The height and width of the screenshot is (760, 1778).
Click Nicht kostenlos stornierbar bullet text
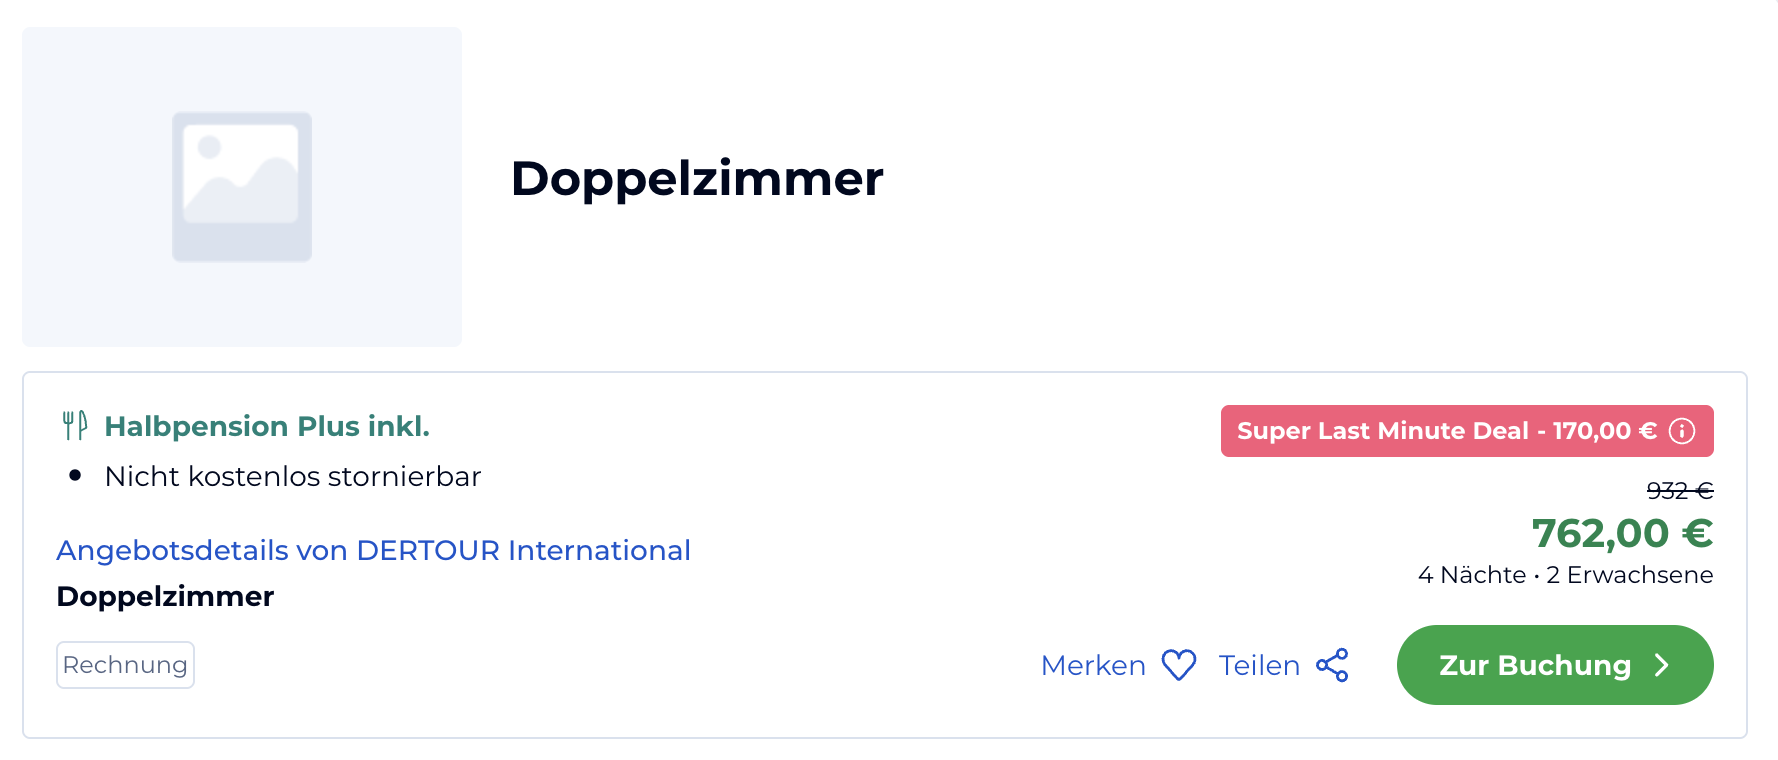click(293, 476)
